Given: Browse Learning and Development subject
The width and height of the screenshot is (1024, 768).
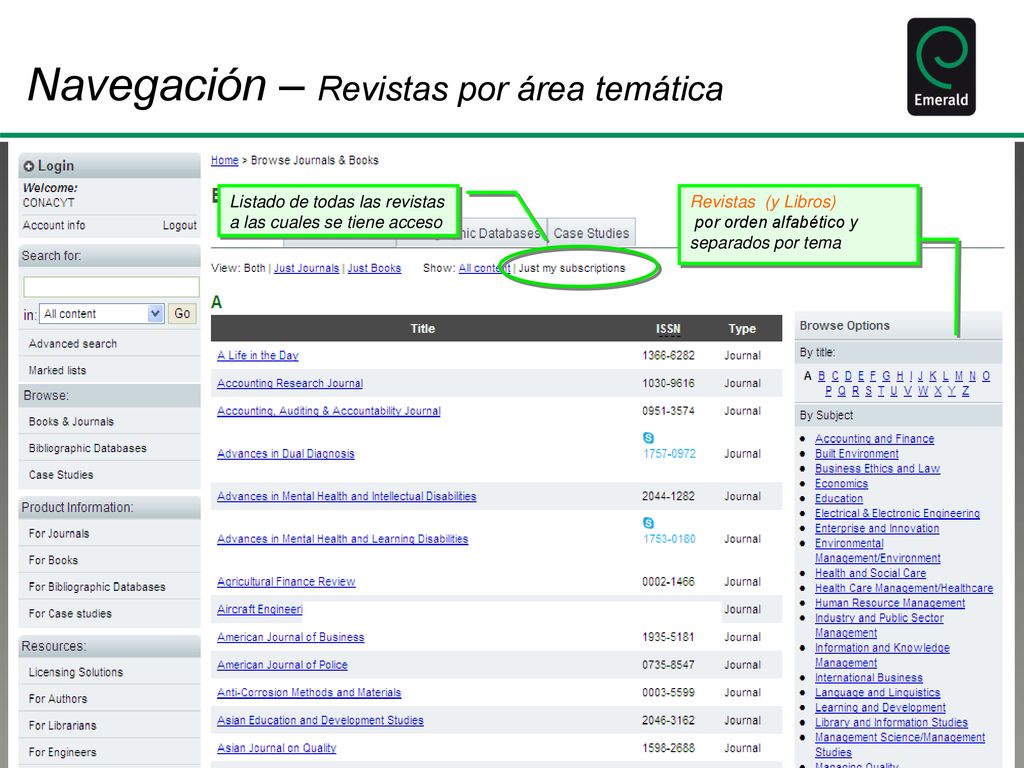Looking at the screenshot, I should coord(880,708).
